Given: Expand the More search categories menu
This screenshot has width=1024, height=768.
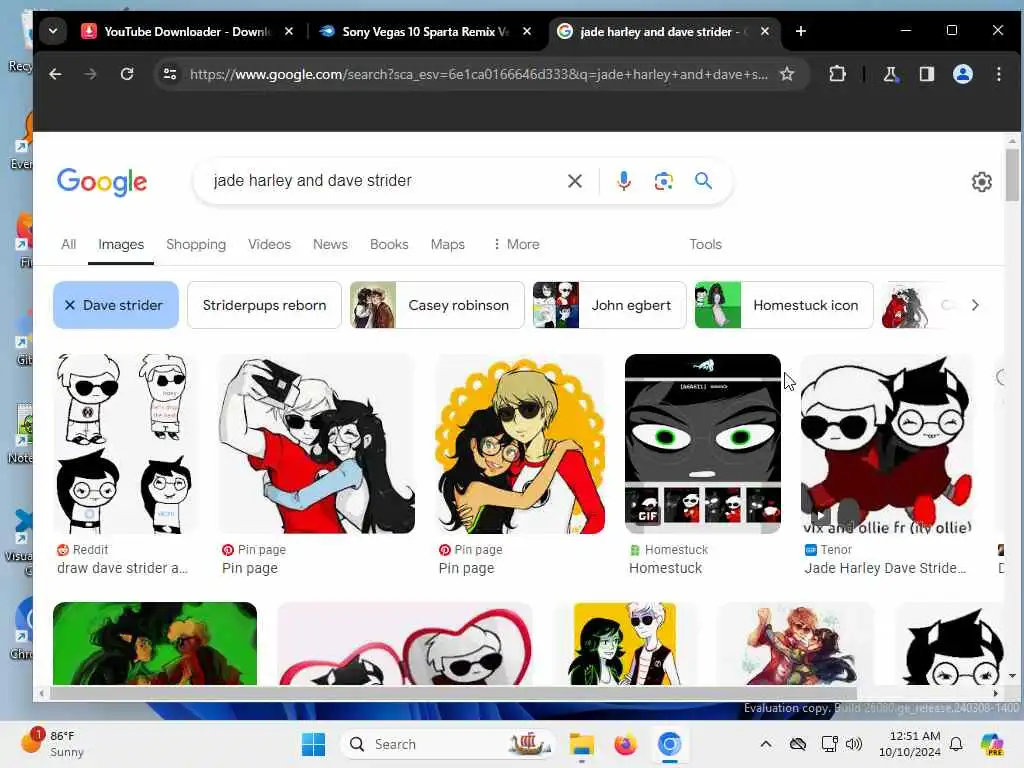Looking at the screenshot, I should point(516,244).
